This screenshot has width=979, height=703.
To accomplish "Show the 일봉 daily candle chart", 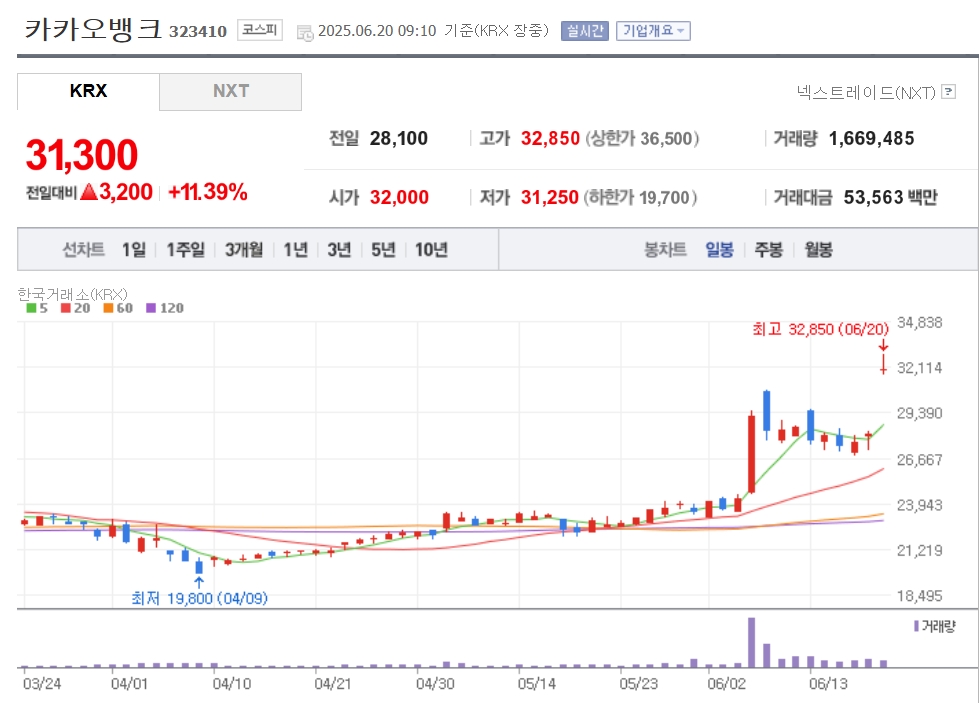I will pyautogui.click(x=719, y=250).
